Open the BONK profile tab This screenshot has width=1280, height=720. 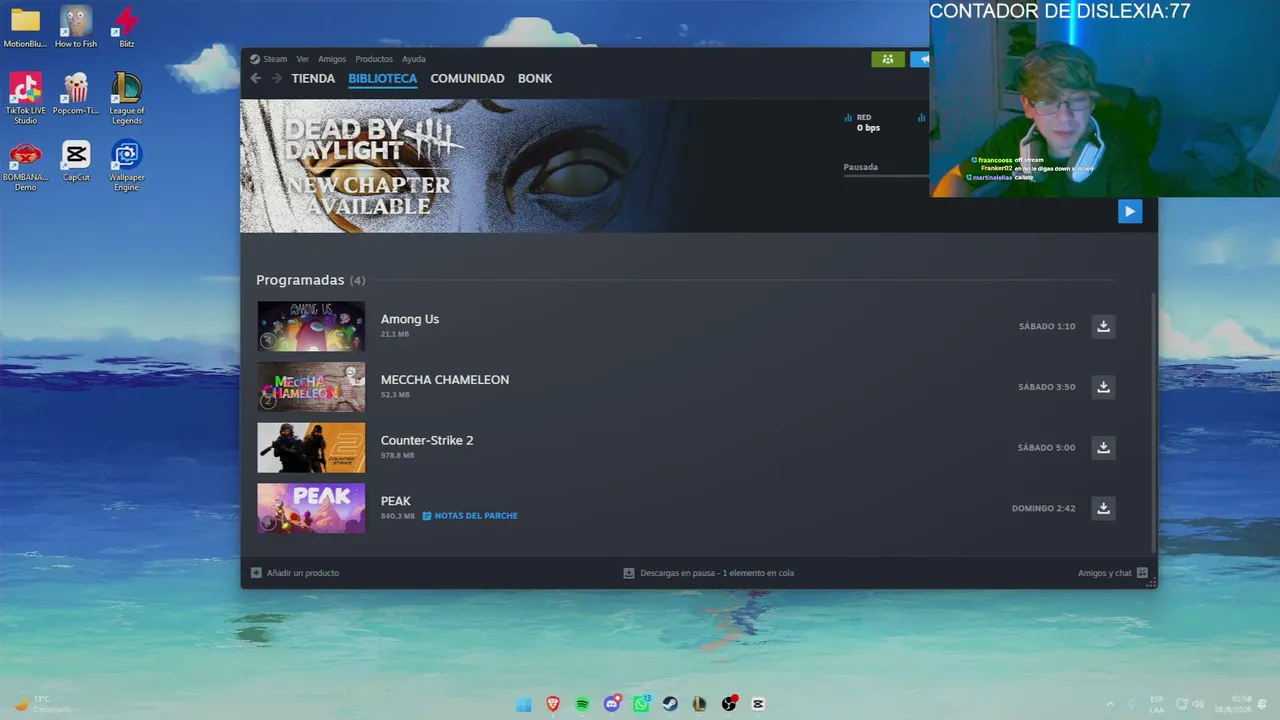click(535, 78)
